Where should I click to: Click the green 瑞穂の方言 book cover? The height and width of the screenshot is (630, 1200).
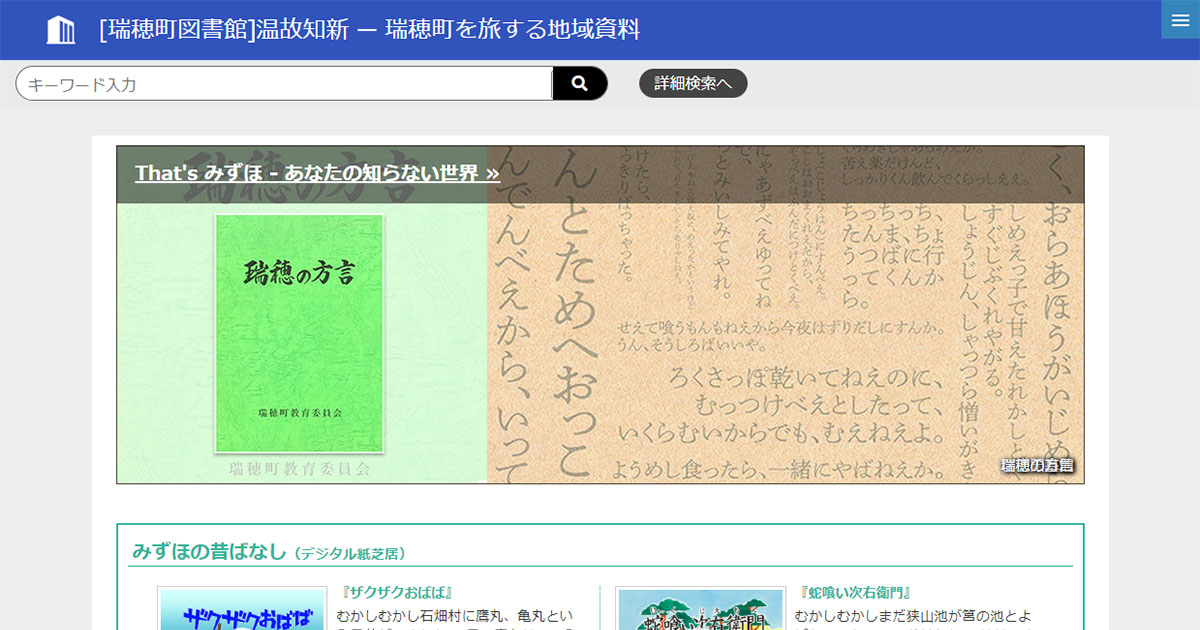point(299,333)
